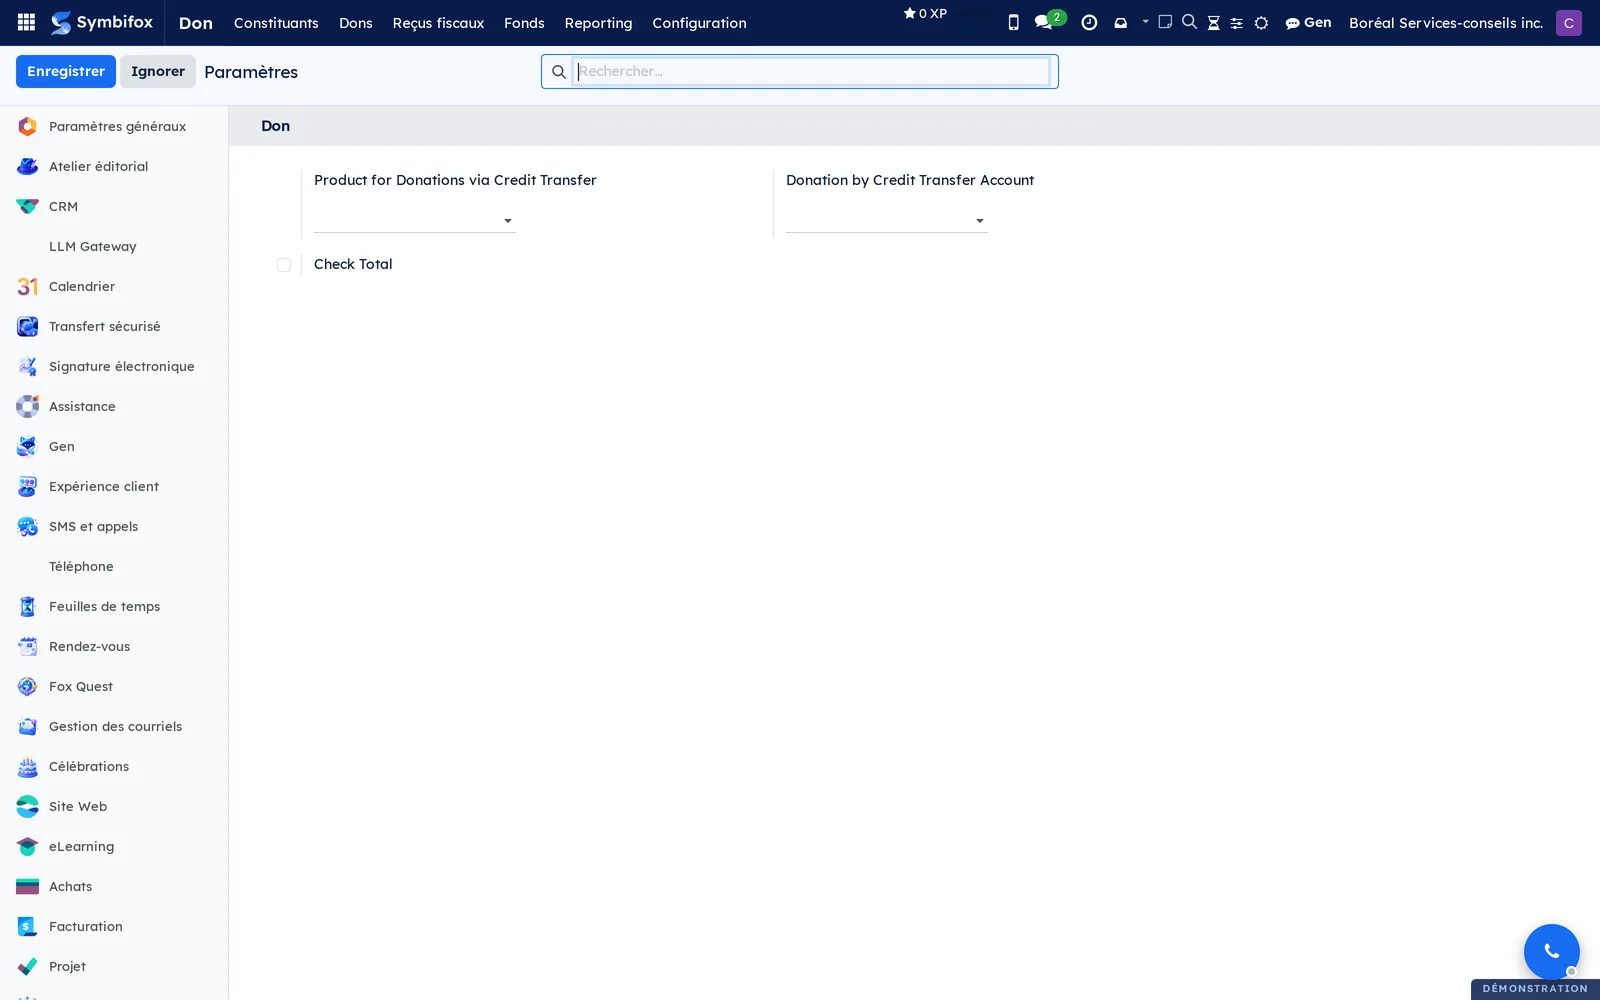The image size is (1600, 1000).
Task: Select LLM Gateway in the sidebar
Action: click(x=114, y=246)
